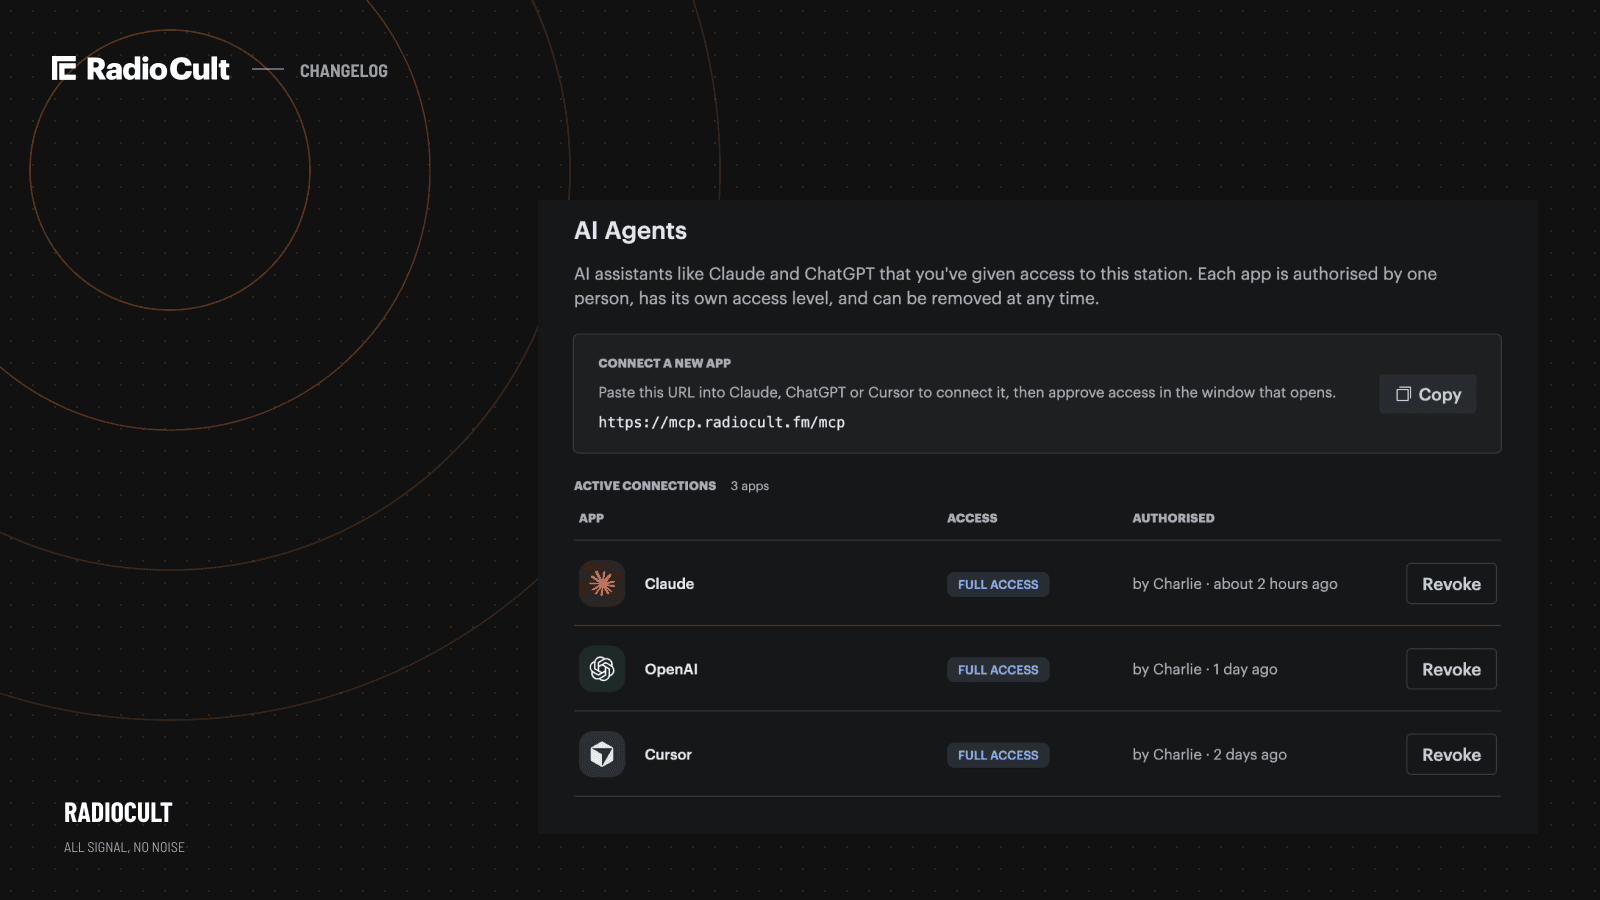Click the AUTHORISED column header
Viewport: 1600px width, 900px height.
coord(1173,518)
